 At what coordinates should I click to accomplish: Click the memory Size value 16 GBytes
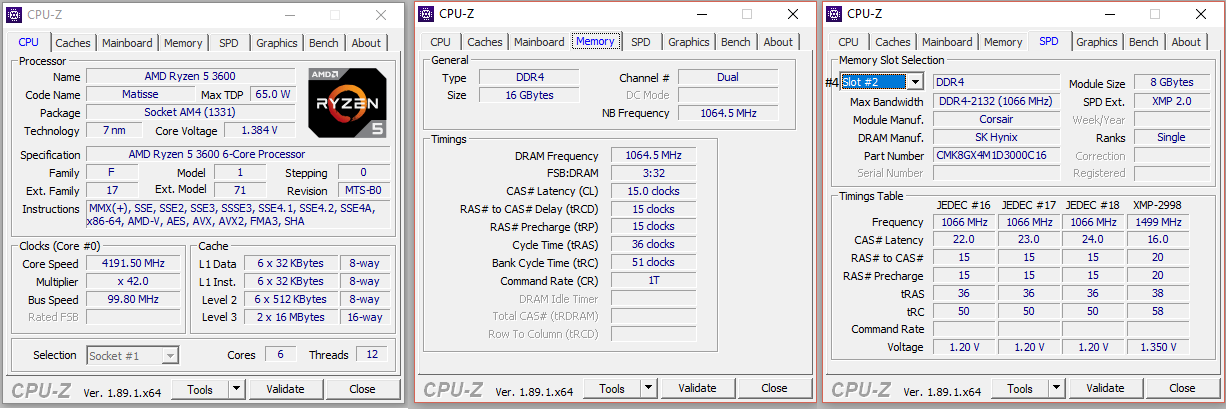click(x=529, y=95)
